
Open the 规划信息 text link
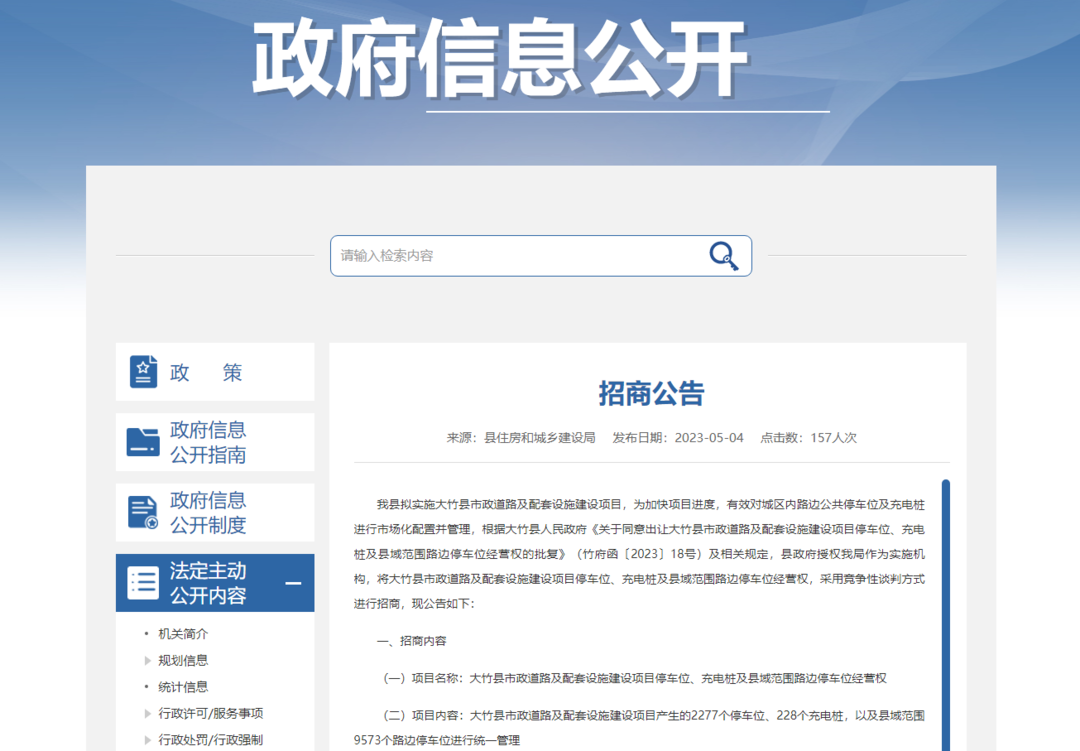click(183, 660)
